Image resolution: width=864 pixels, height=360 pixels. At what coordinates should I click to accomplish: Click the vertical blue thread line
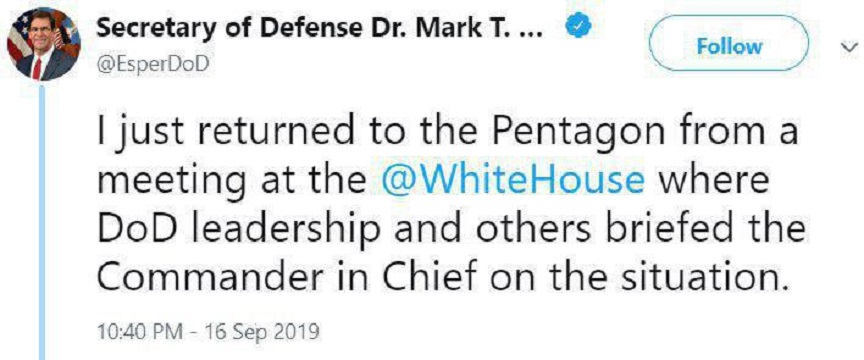pos(42,221)
